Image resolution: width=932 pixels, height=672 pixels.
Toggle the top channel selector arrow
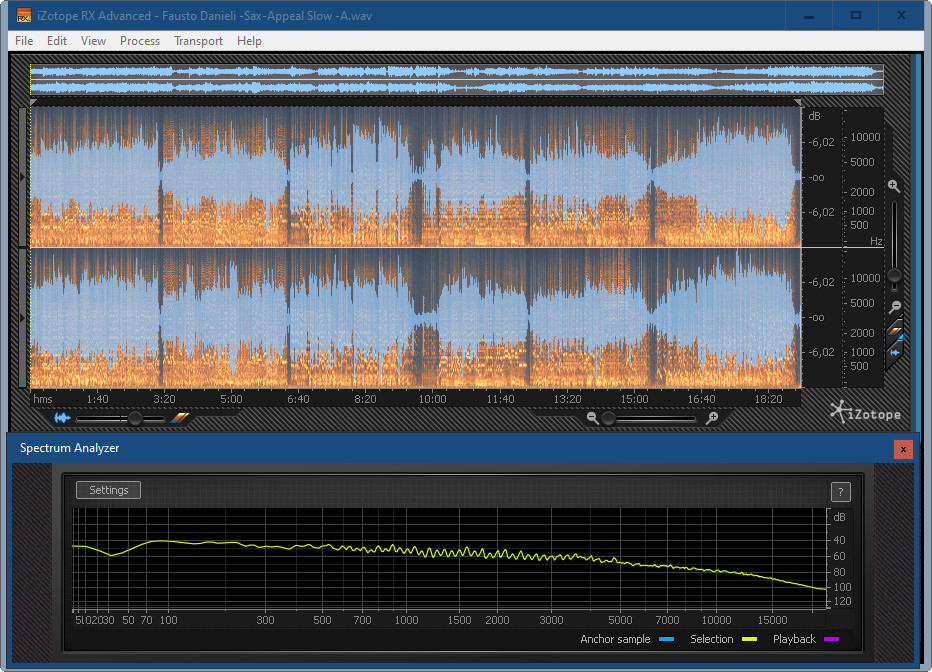click(x=23, y=177)
